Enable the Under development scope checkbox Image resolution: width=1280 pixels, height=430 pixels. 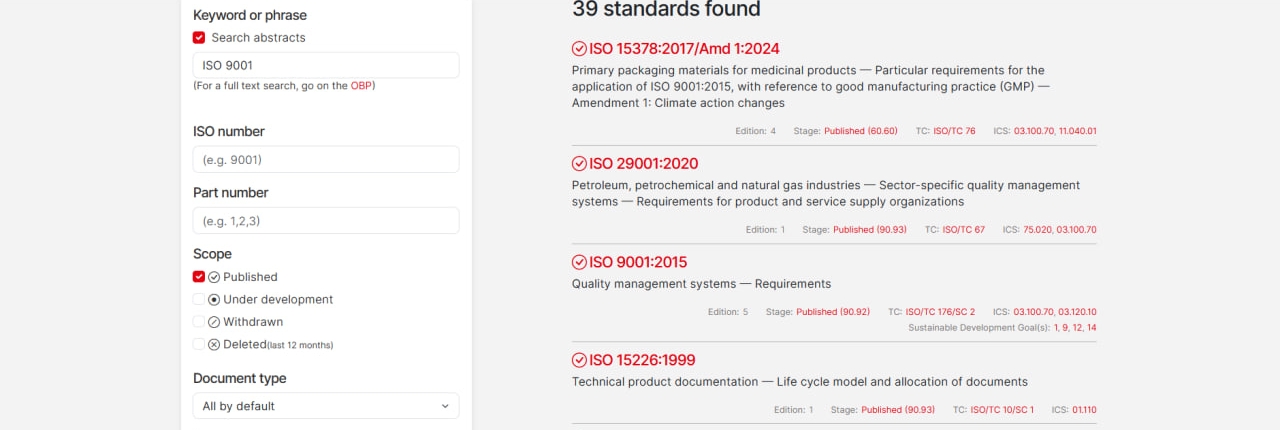(x=199, y=300)
